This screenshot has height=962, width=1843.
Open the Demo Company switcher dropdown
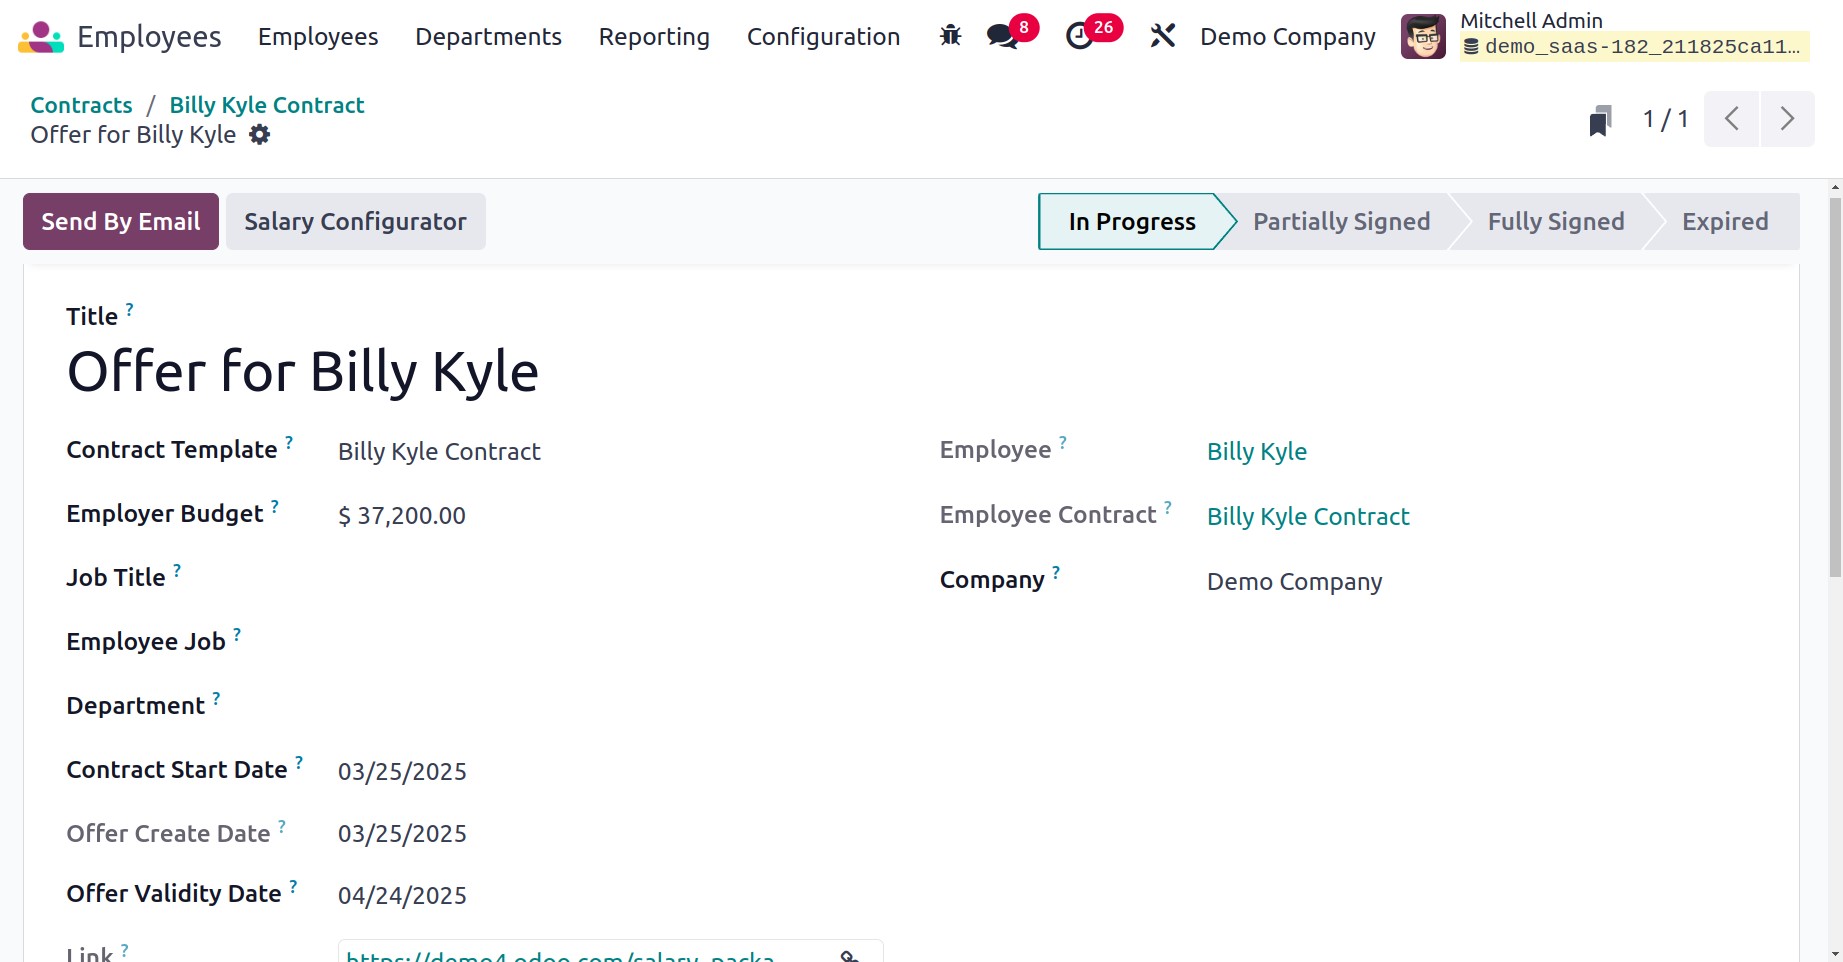(x=1287, y=37)
